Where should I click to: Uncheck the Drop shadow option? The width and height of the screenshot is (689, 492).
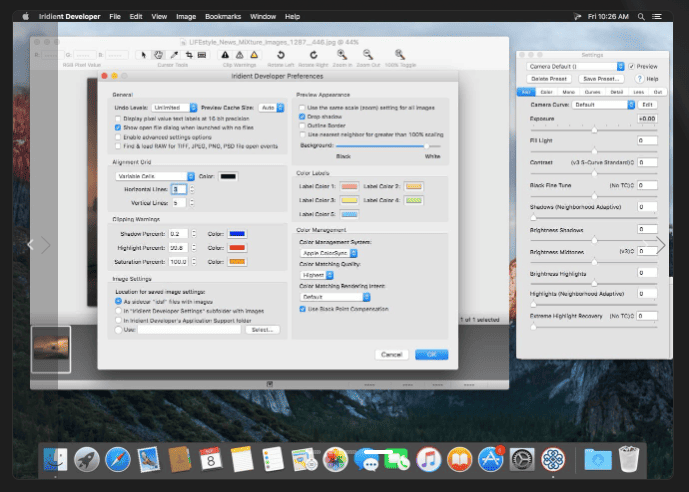tap(302, 116)
